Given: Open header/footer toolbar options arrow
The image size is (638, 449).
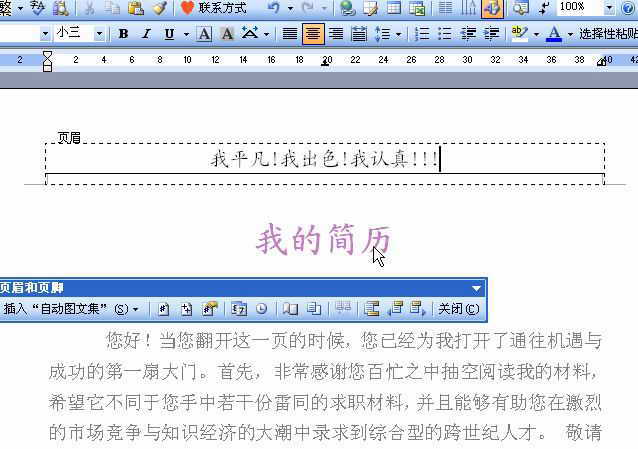Looking at the screenshot, I should [476, 288].
